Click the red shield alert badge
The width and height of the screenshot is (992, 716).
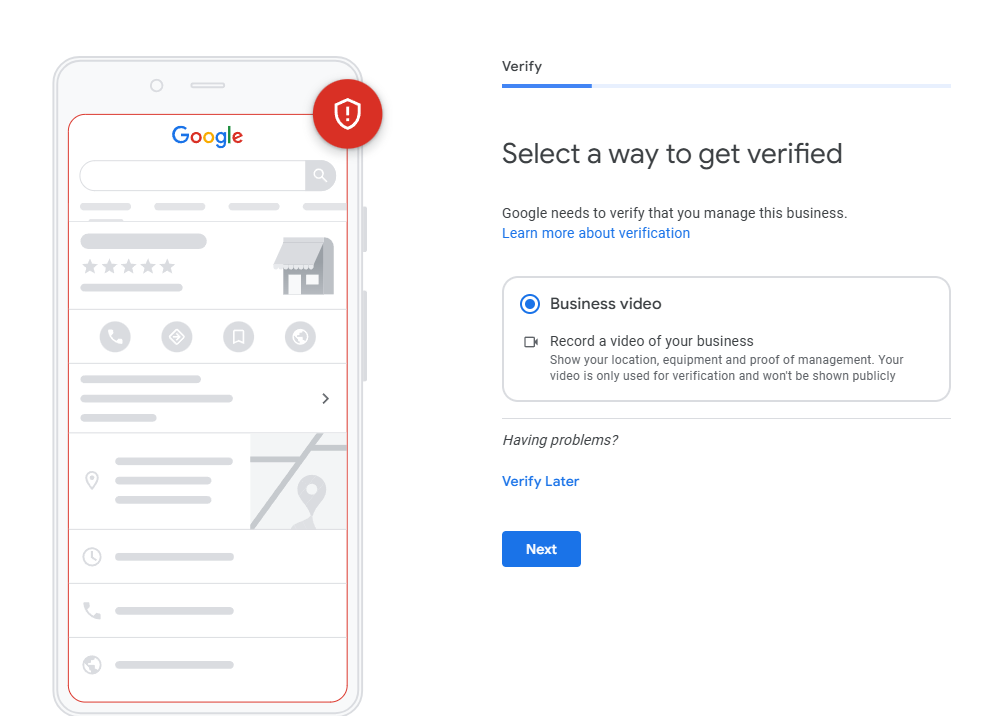pyautogui.click(x=347, y=114)
